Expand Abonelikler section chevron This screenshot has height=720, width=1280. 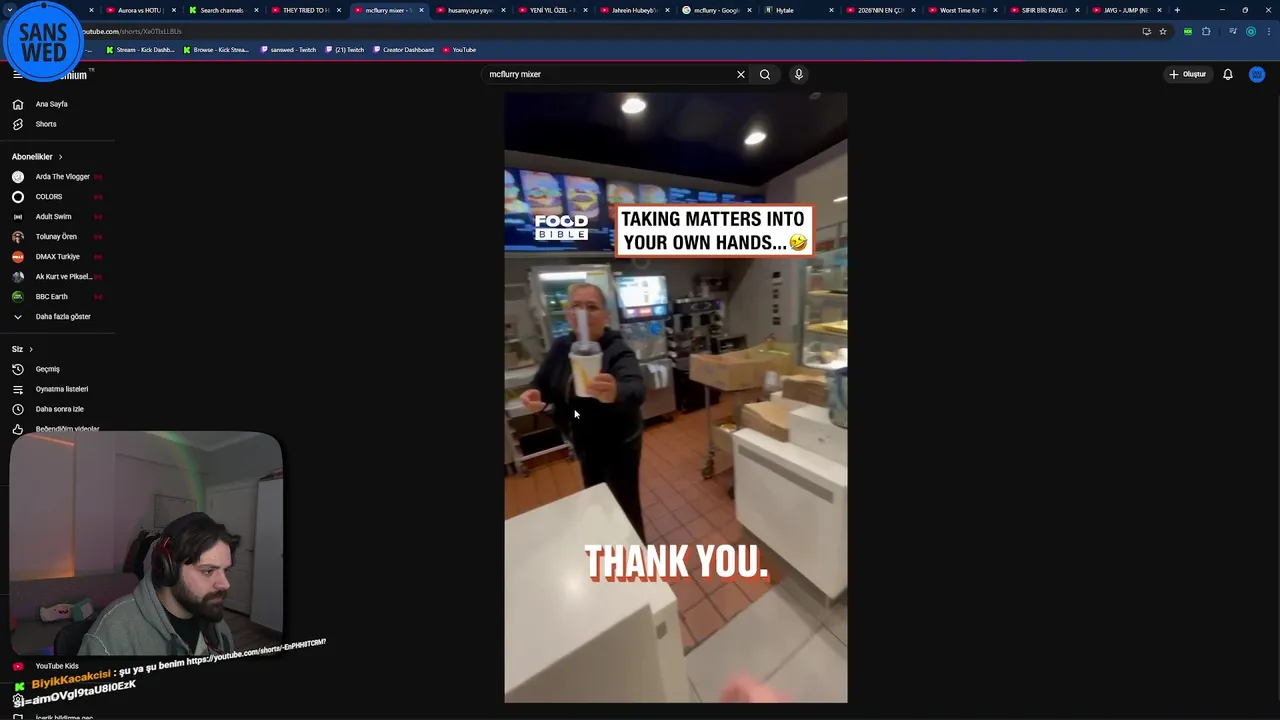[x=60, y=157]
